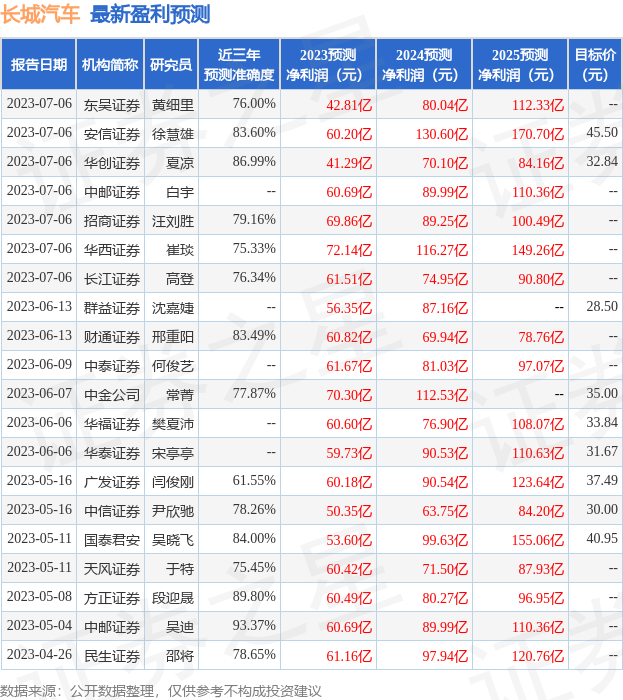Click analyst name 何俊艺
The width and height of the screenshot is (623, 700).
click(173, 366)
